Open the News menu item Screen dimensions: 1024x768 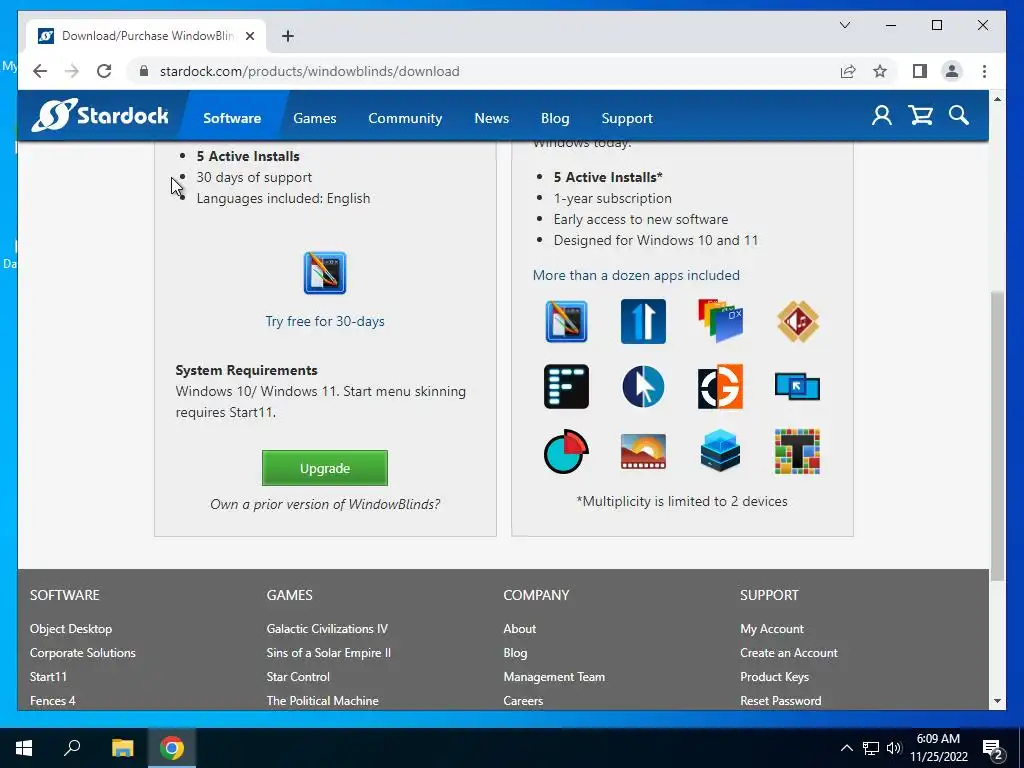coord(492,118)
